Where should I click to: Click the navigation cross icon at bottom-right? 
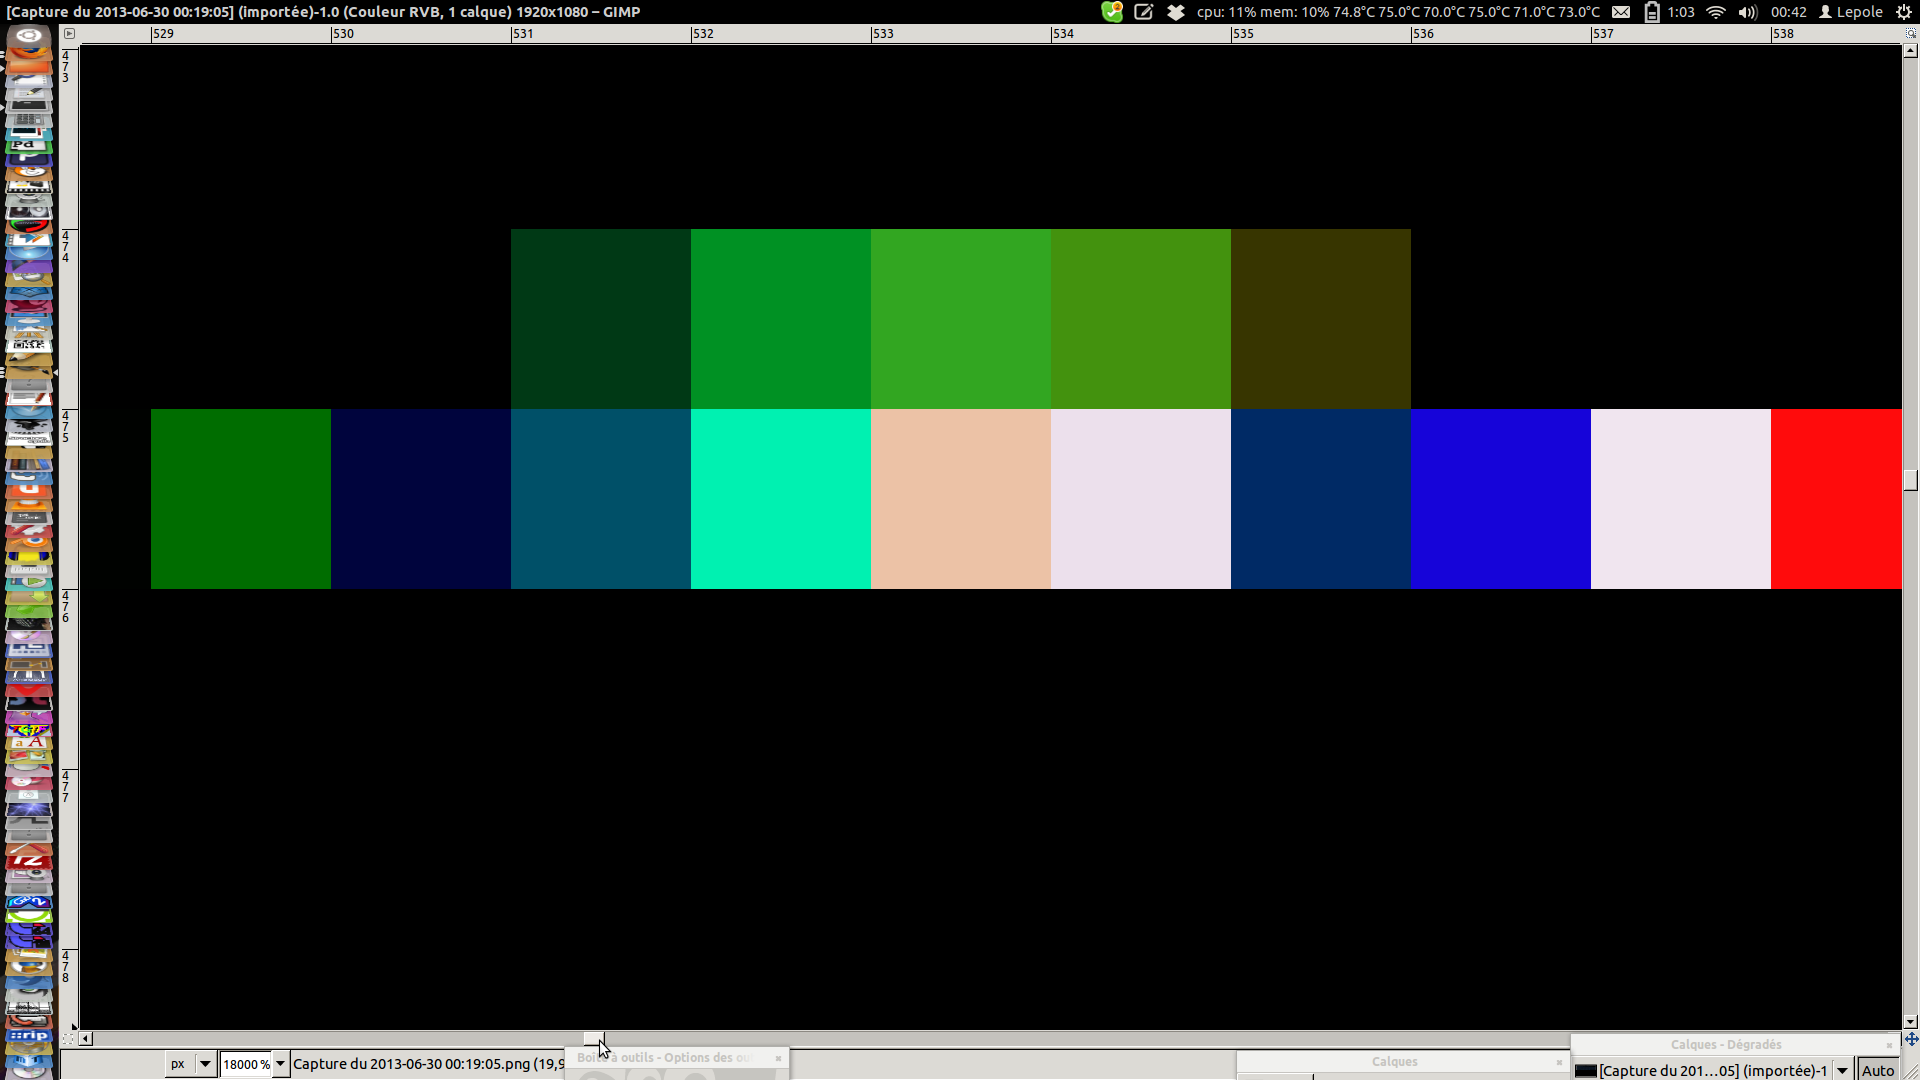(1910, 1039)
